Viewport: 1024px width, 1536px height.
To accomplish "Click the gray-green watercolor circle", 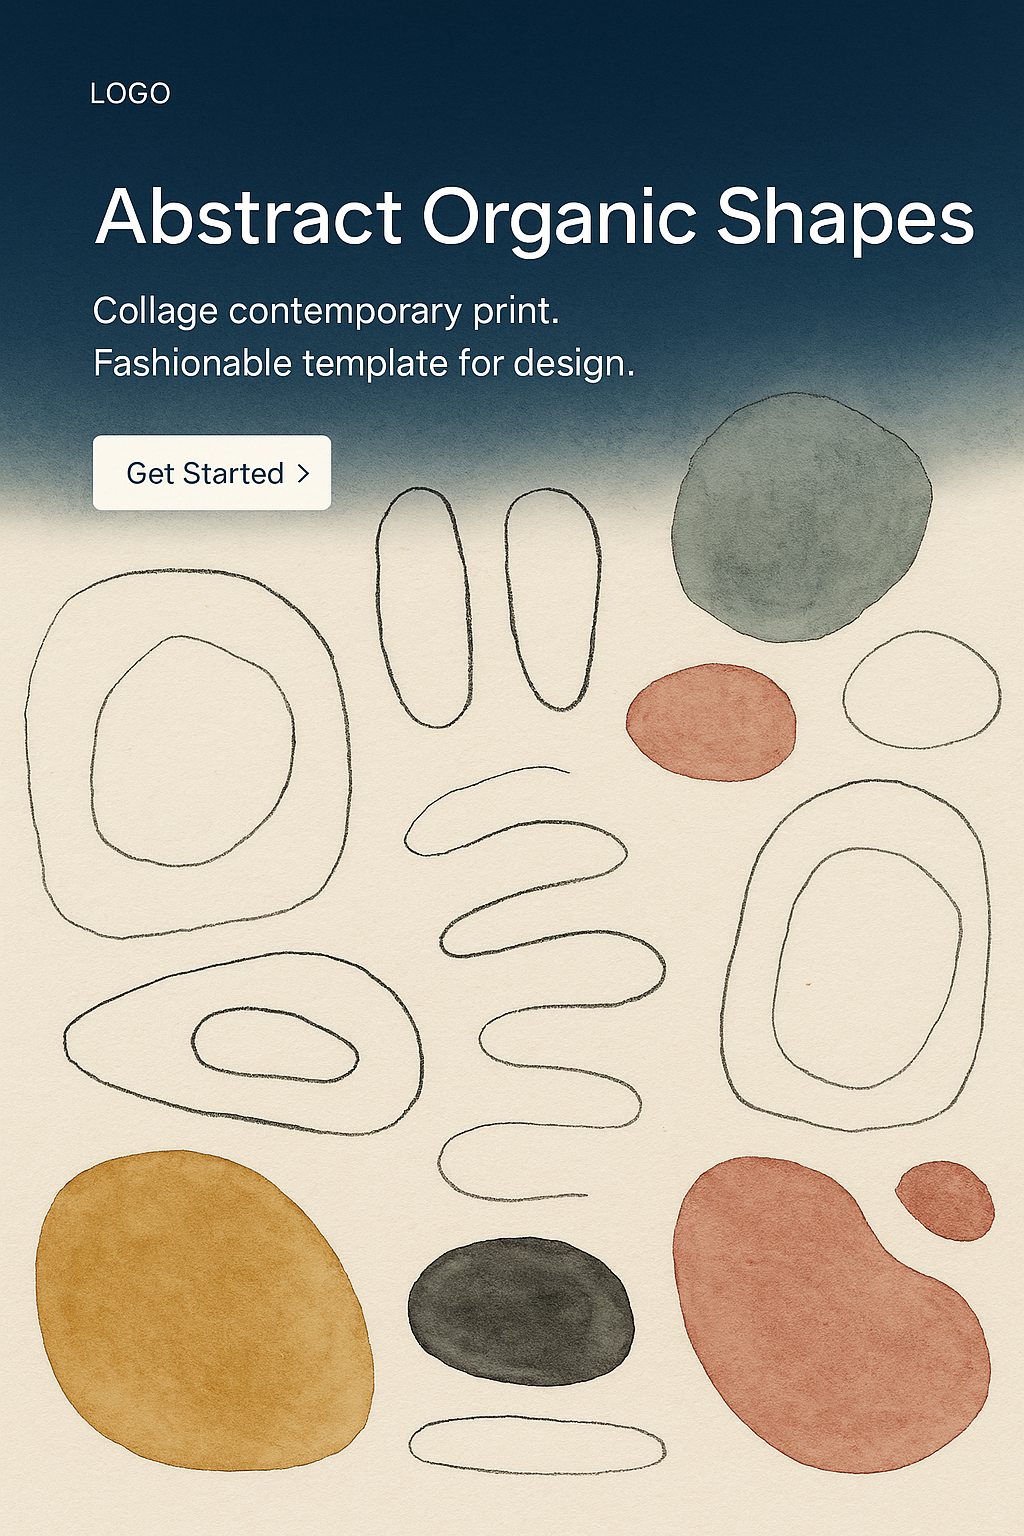I will 801,517.
